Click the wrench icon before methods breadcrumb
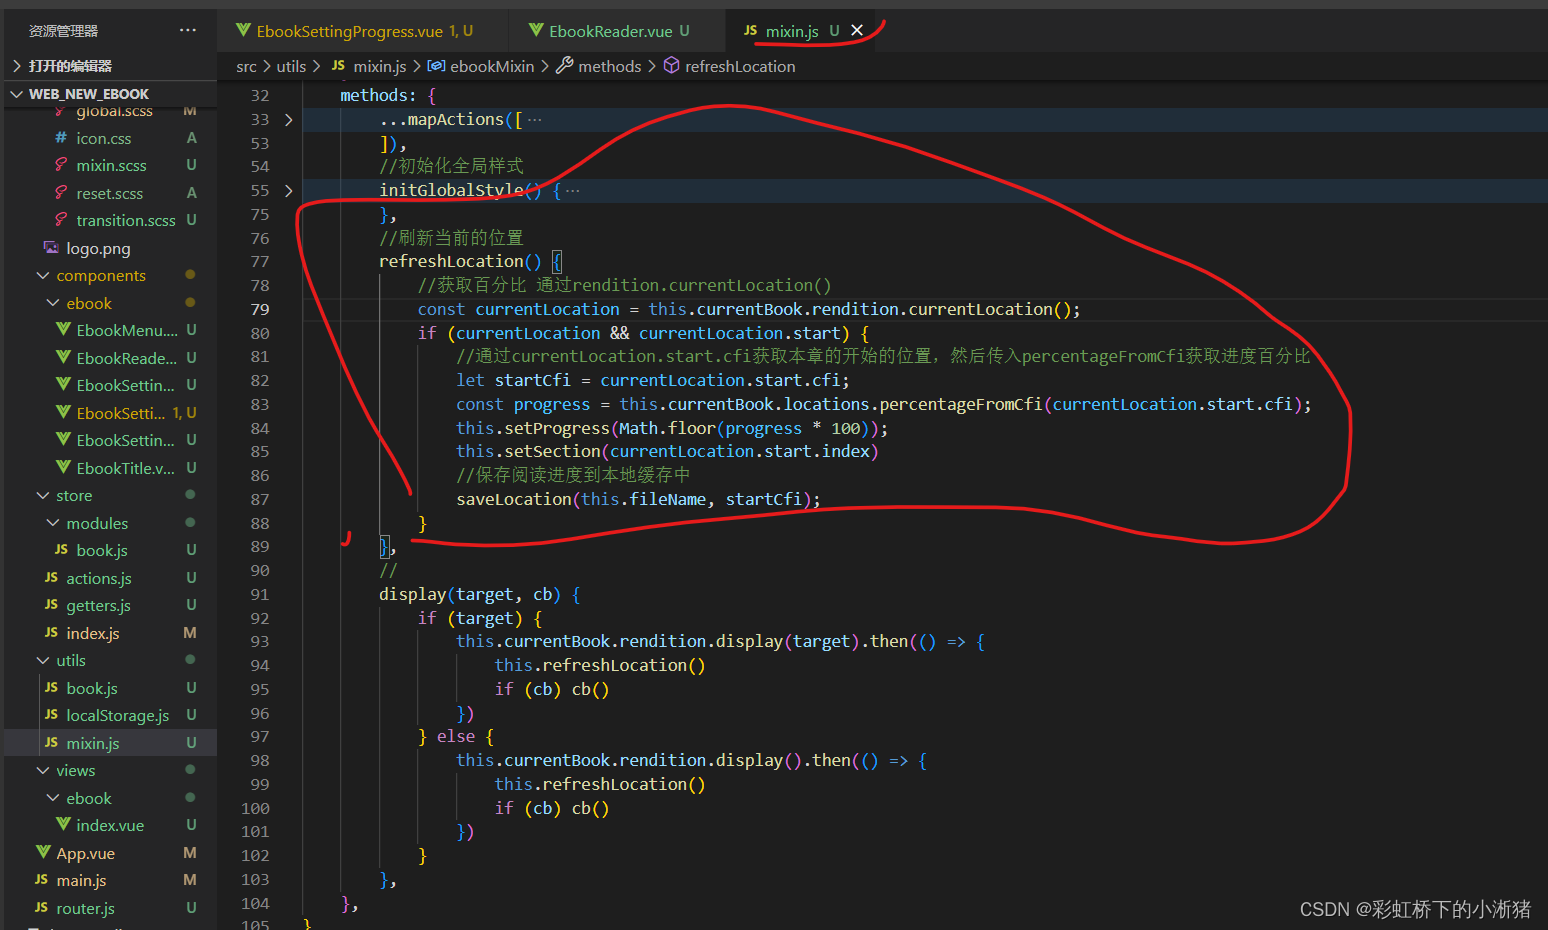The width and height of the screenshot is (1548, 930). click(x=565, y=65)
